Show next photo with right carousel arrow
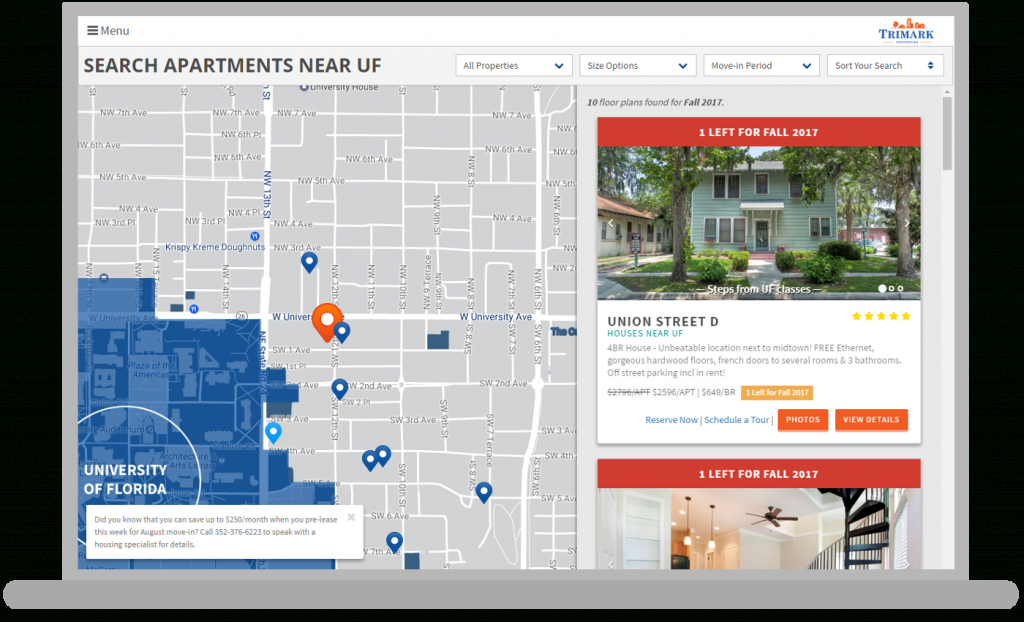 [907, 223]
